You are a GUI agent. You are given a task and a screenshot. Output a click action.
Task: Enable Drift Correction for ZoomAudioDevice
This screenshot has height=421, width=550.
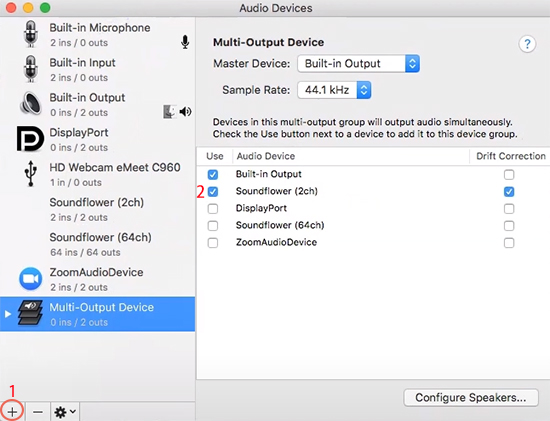tap(509, 243)
